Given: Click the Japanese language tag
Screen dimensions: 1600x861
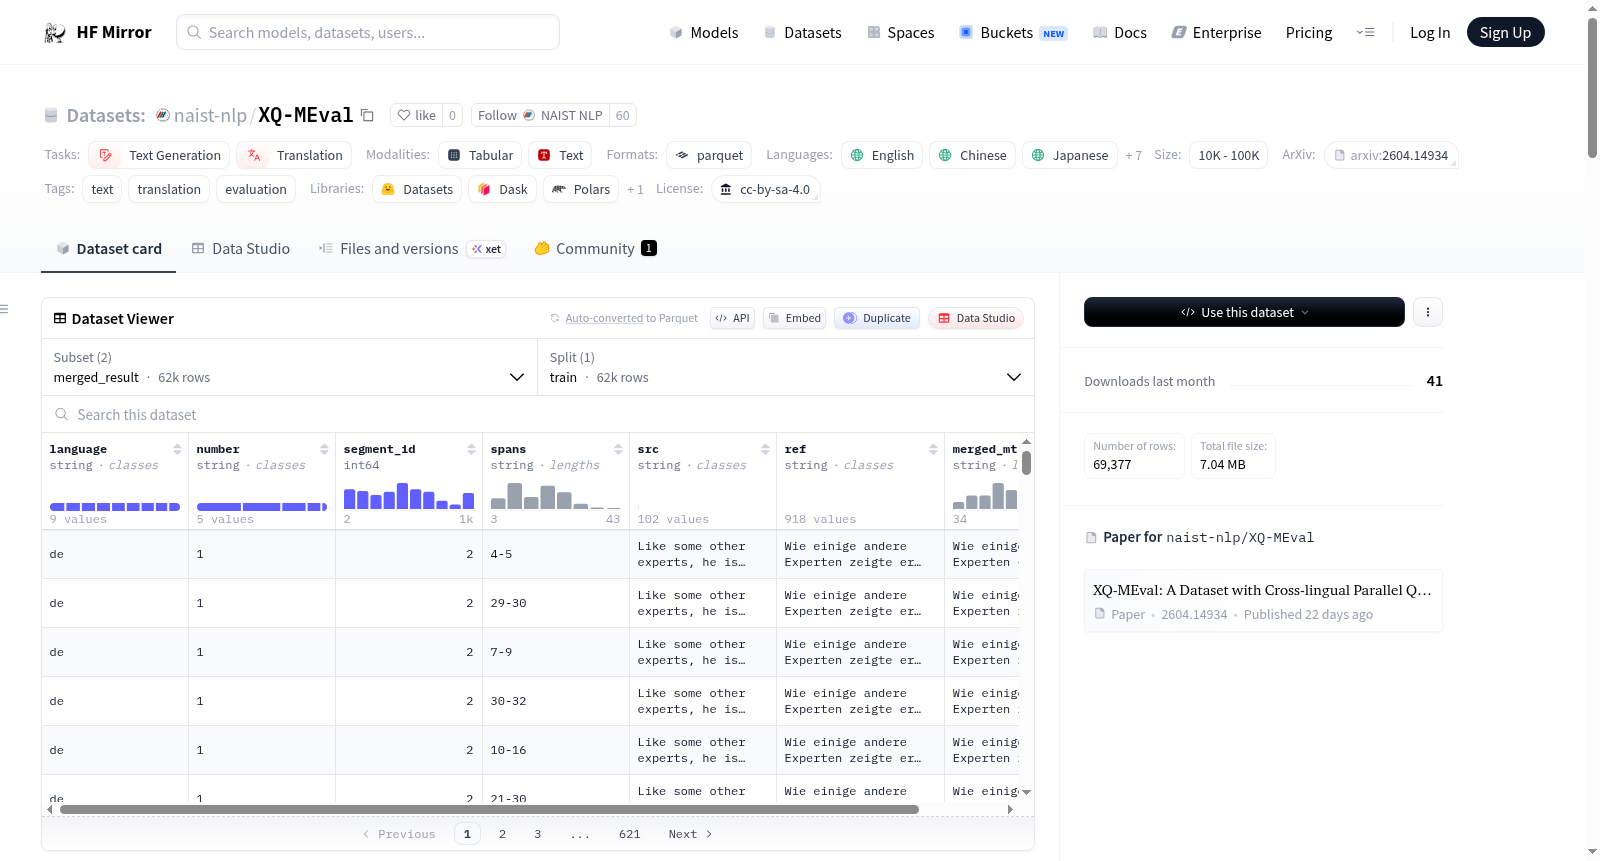Looking at the screenshot, I should click(1070, 155).
